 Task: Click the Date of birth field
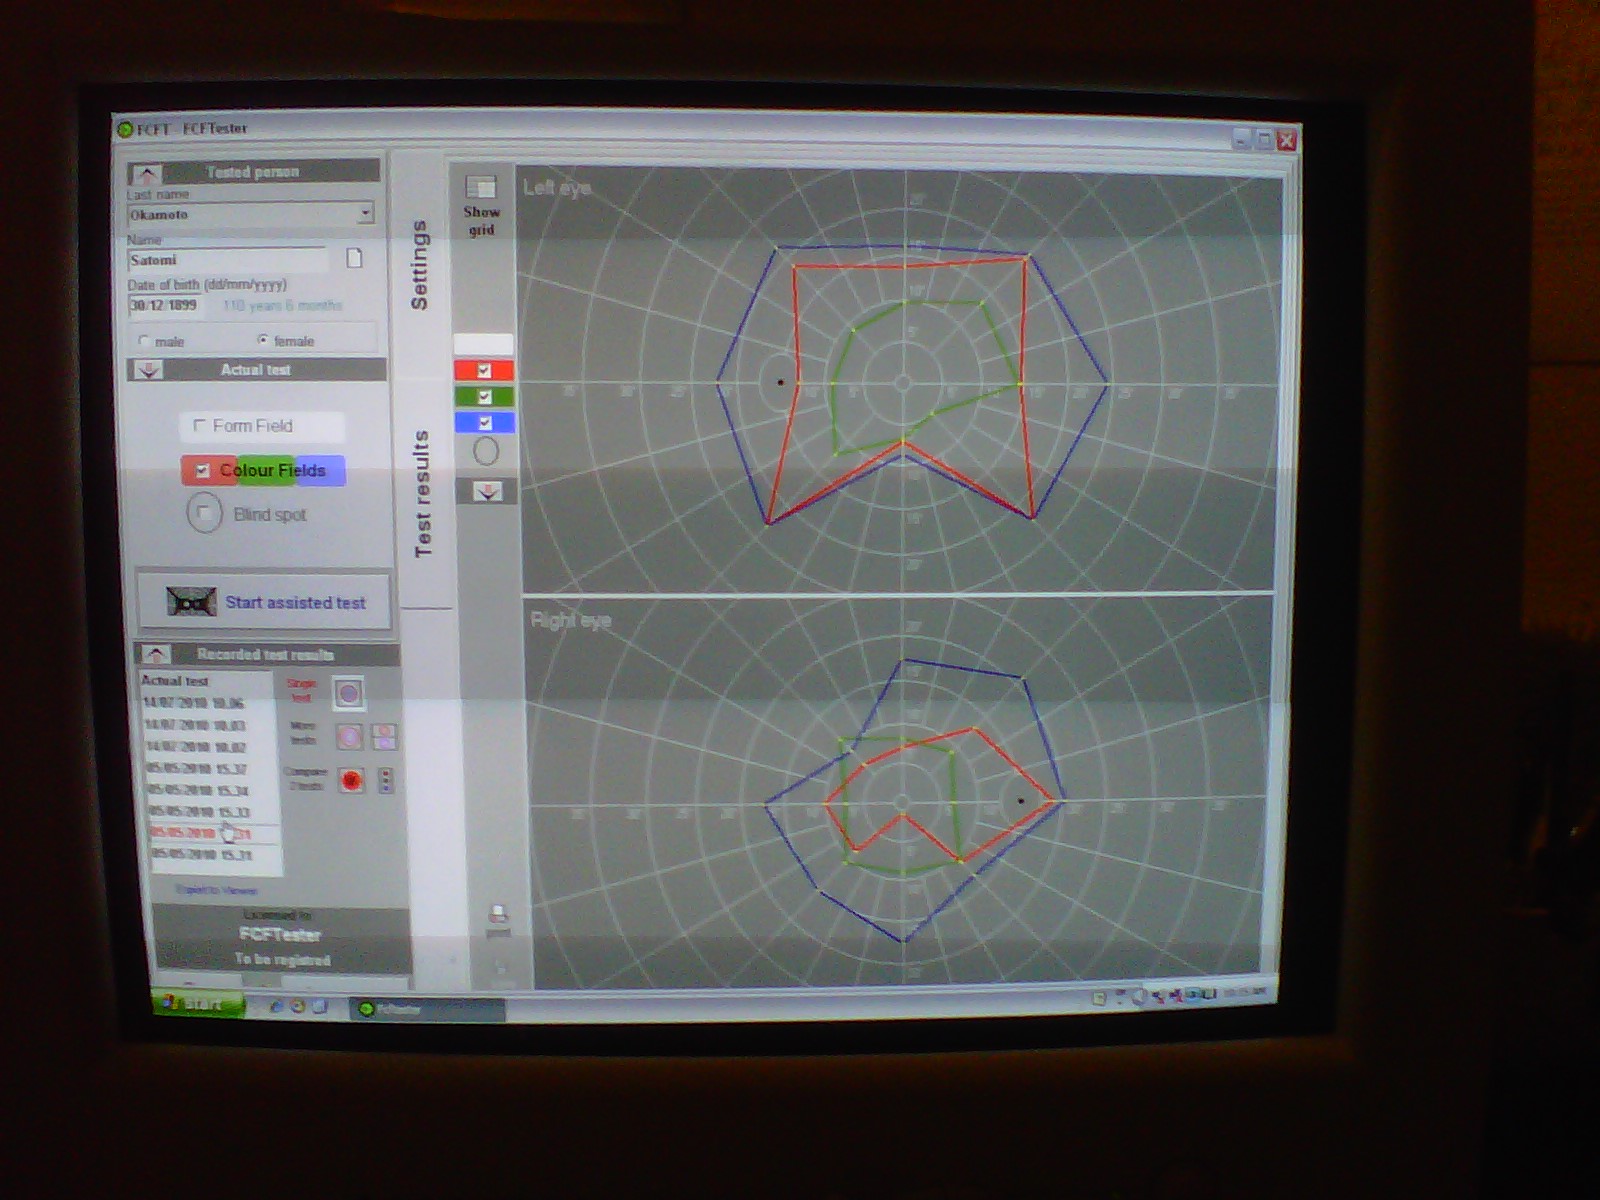coord(165,306)
